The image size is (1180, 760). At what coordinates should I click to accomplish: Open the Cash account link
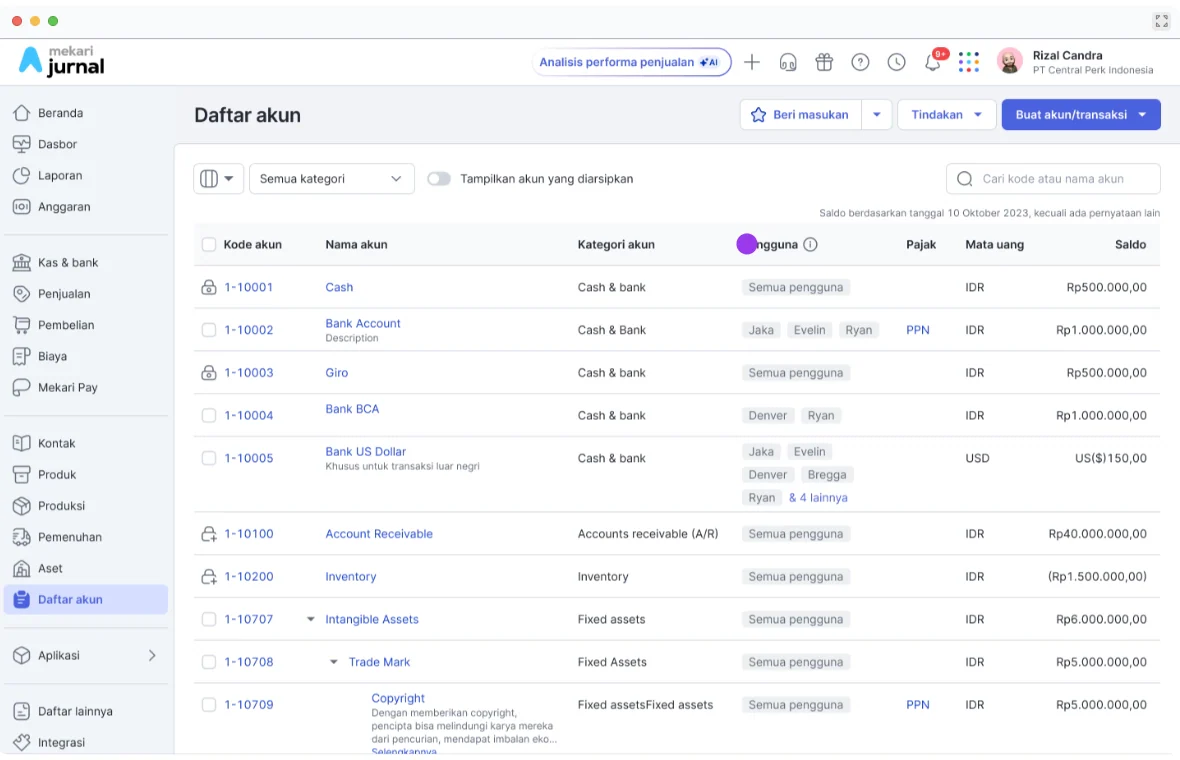point(339,287)
